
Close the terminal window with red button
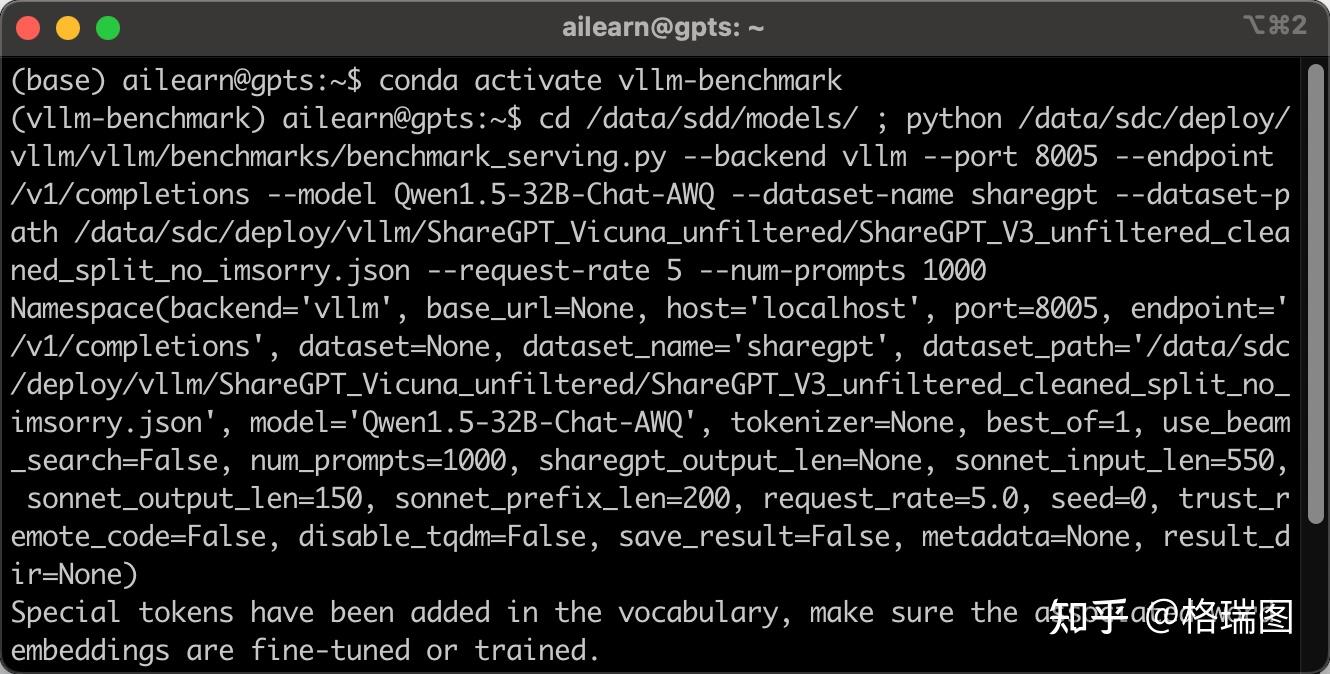[29, 28]
